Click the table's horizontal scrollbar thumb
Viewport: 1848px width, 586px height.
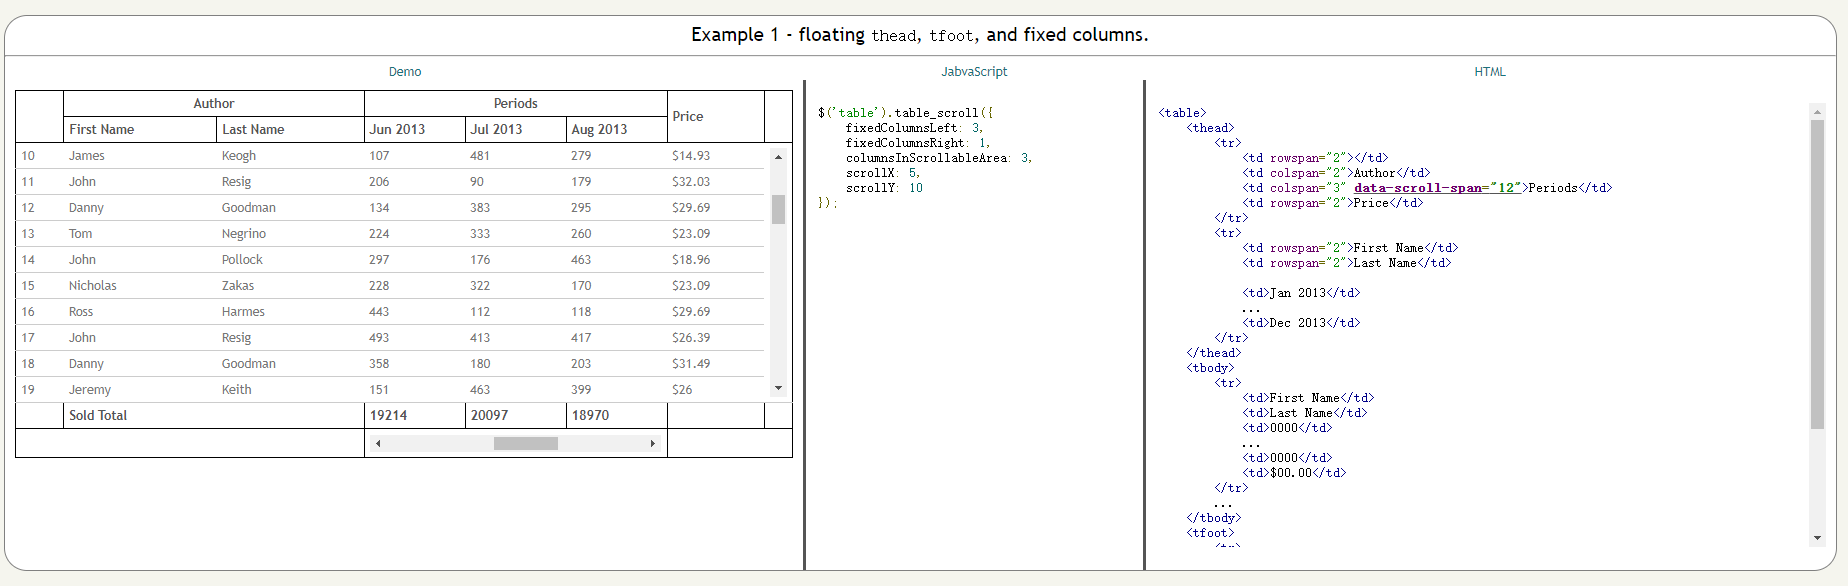[x=526, y=443]
